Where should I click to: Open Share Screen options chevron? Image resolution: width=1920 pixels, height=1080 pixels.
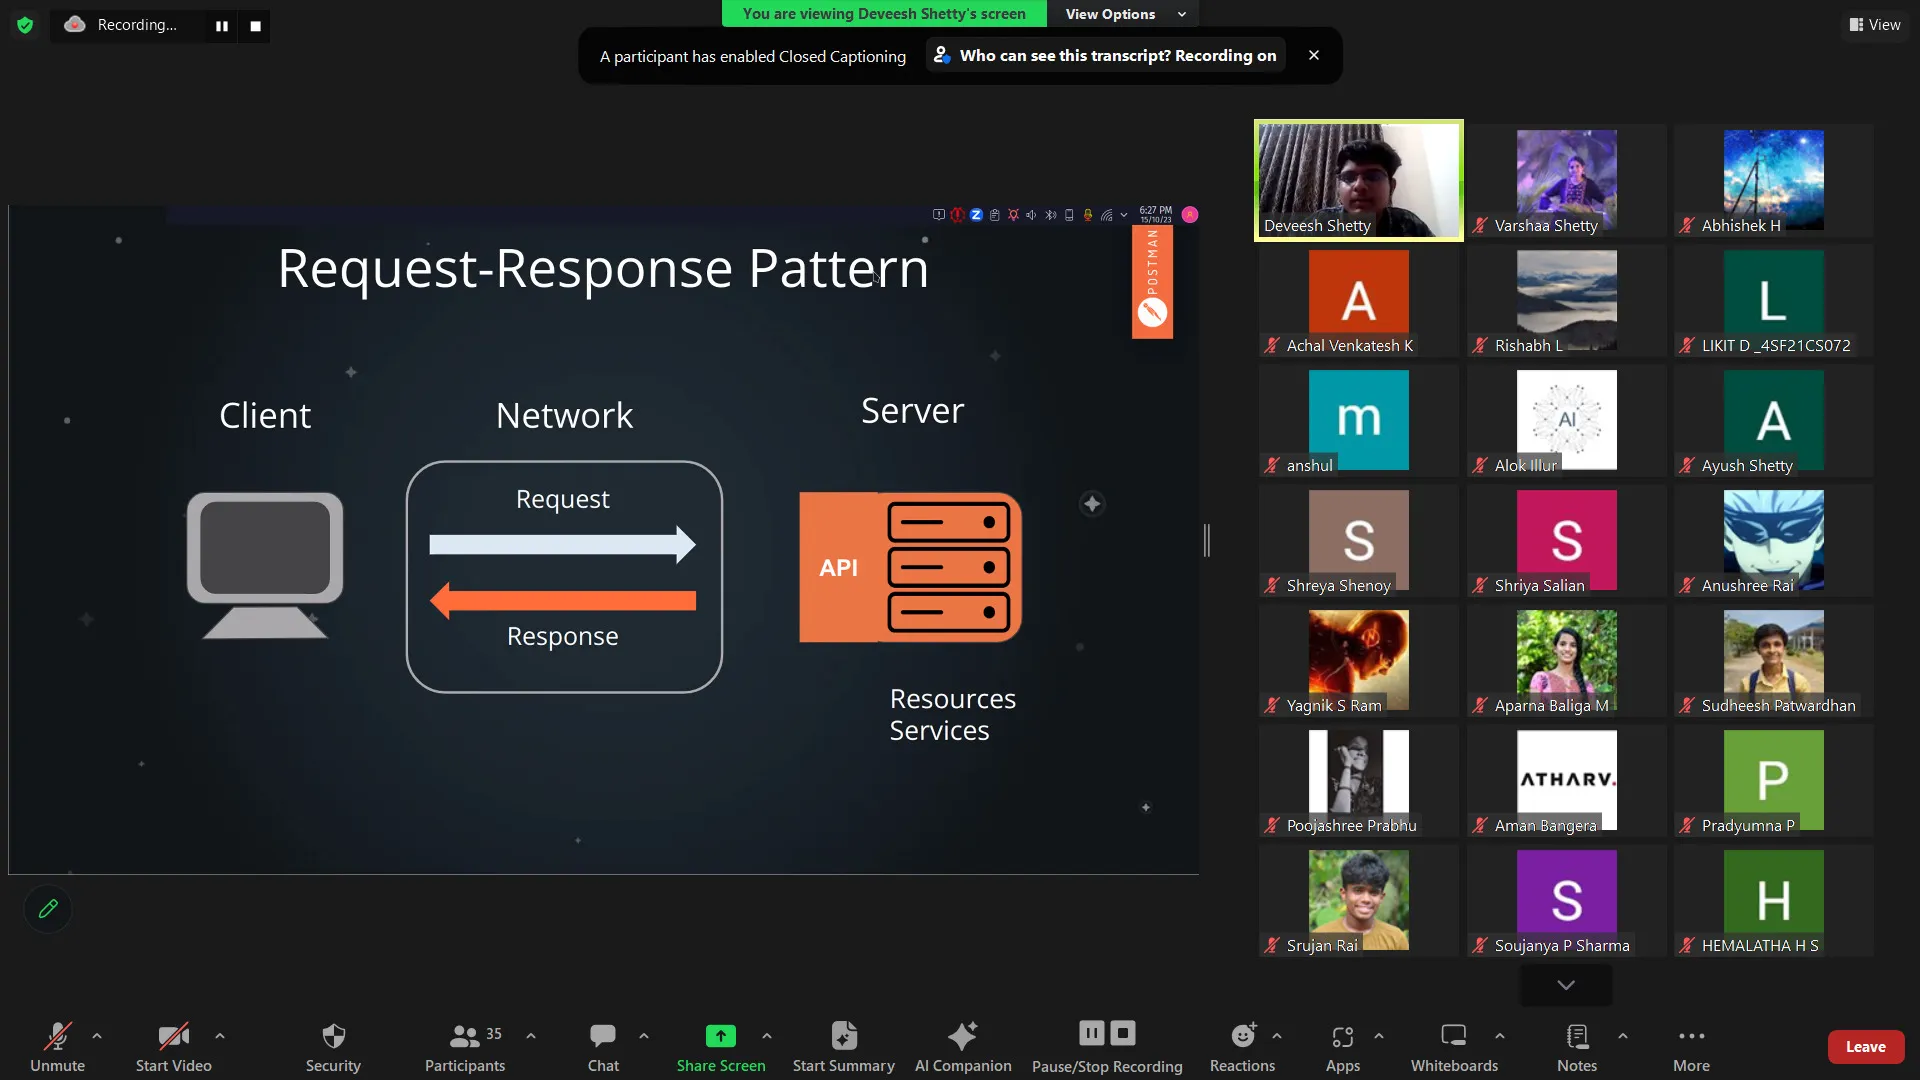click(x=767, y=1036)
